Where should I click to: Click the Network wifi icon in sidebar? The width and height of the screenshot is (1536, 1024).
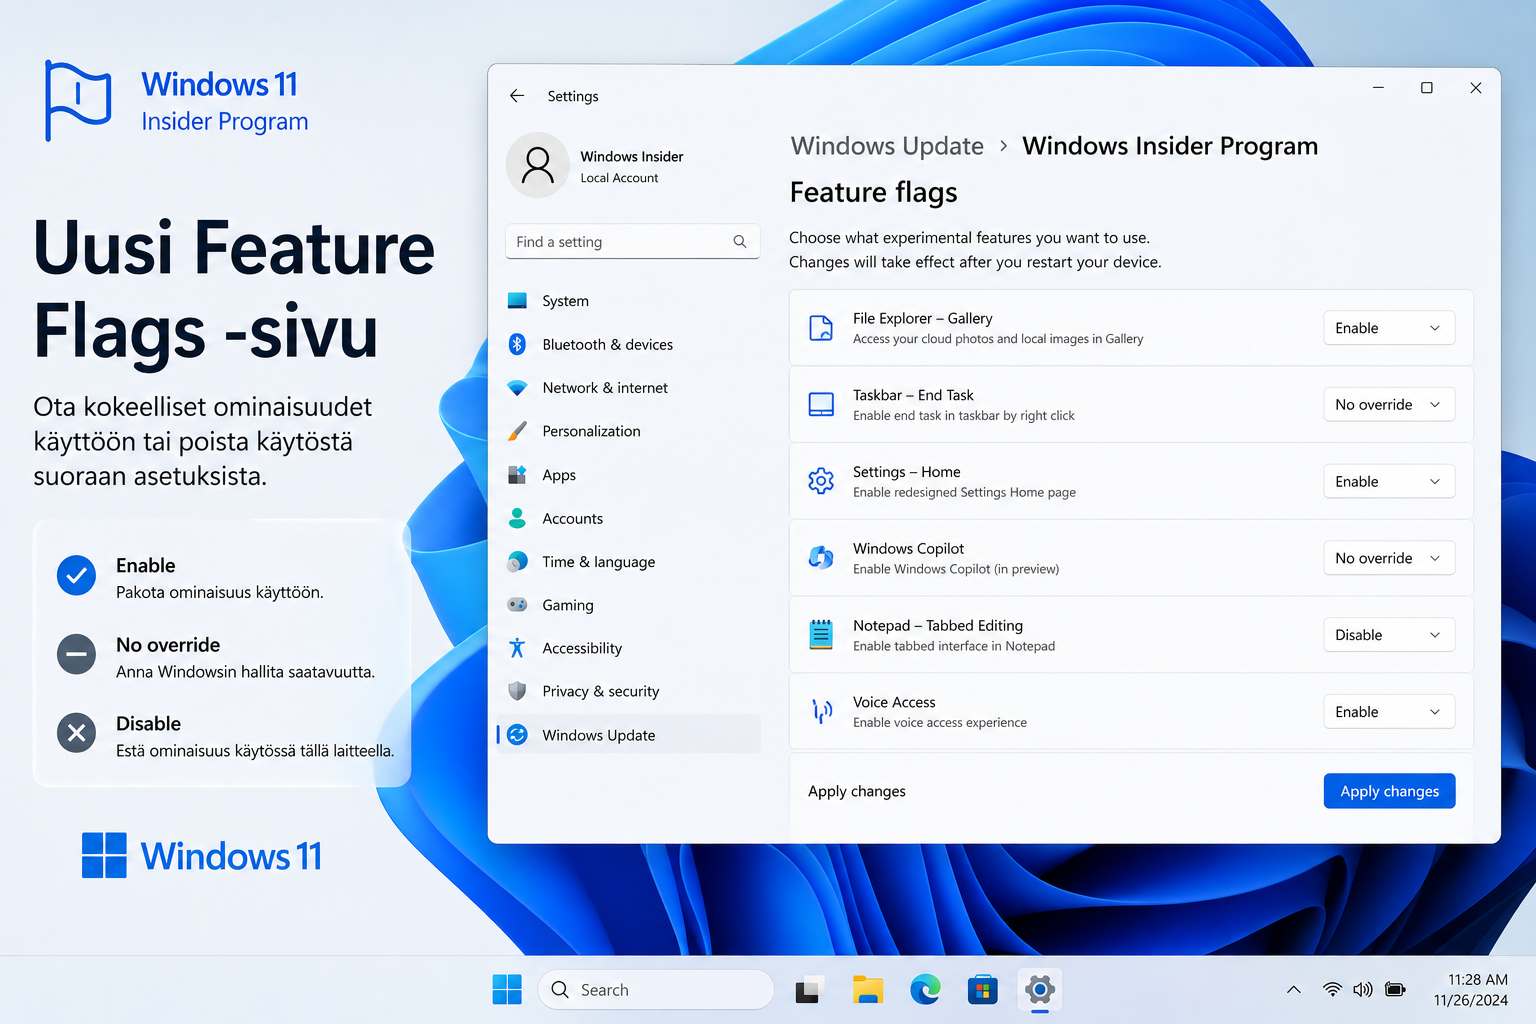tap(517, 388)
